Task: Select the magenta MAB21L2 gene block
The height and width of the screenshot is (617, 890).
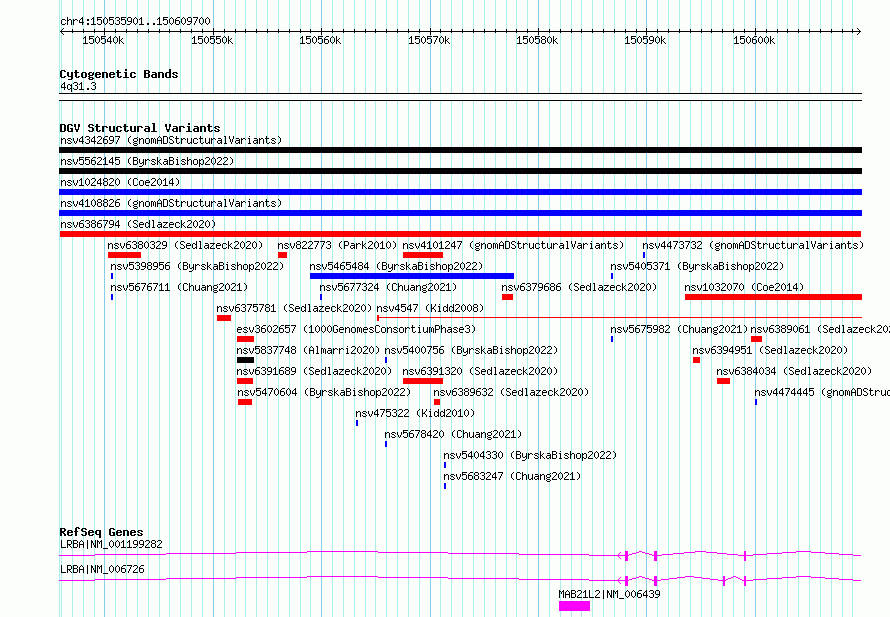Action: pyautogui.click(x=574, y=606)
